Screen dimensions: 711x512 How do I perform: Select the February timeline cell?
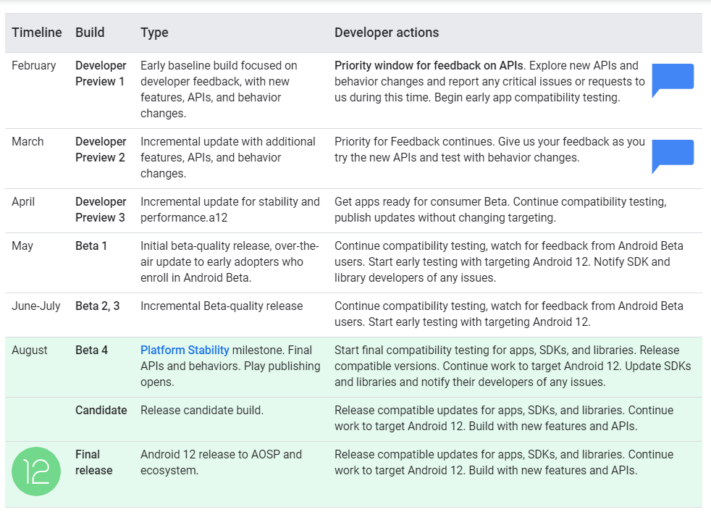34,66
